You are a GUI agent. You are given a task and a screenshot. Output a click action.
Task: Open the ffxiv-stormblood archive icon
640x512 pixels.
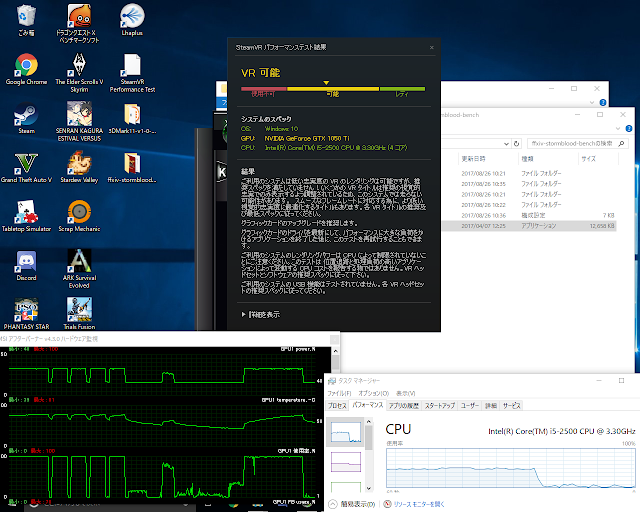tap(132, 167)
